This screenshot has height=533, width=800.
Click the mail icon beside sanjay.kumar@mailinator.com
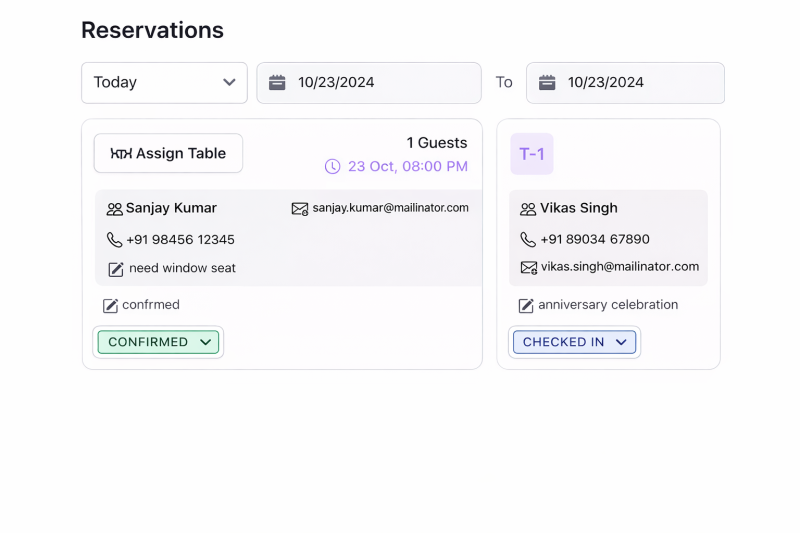click(300, 209)
